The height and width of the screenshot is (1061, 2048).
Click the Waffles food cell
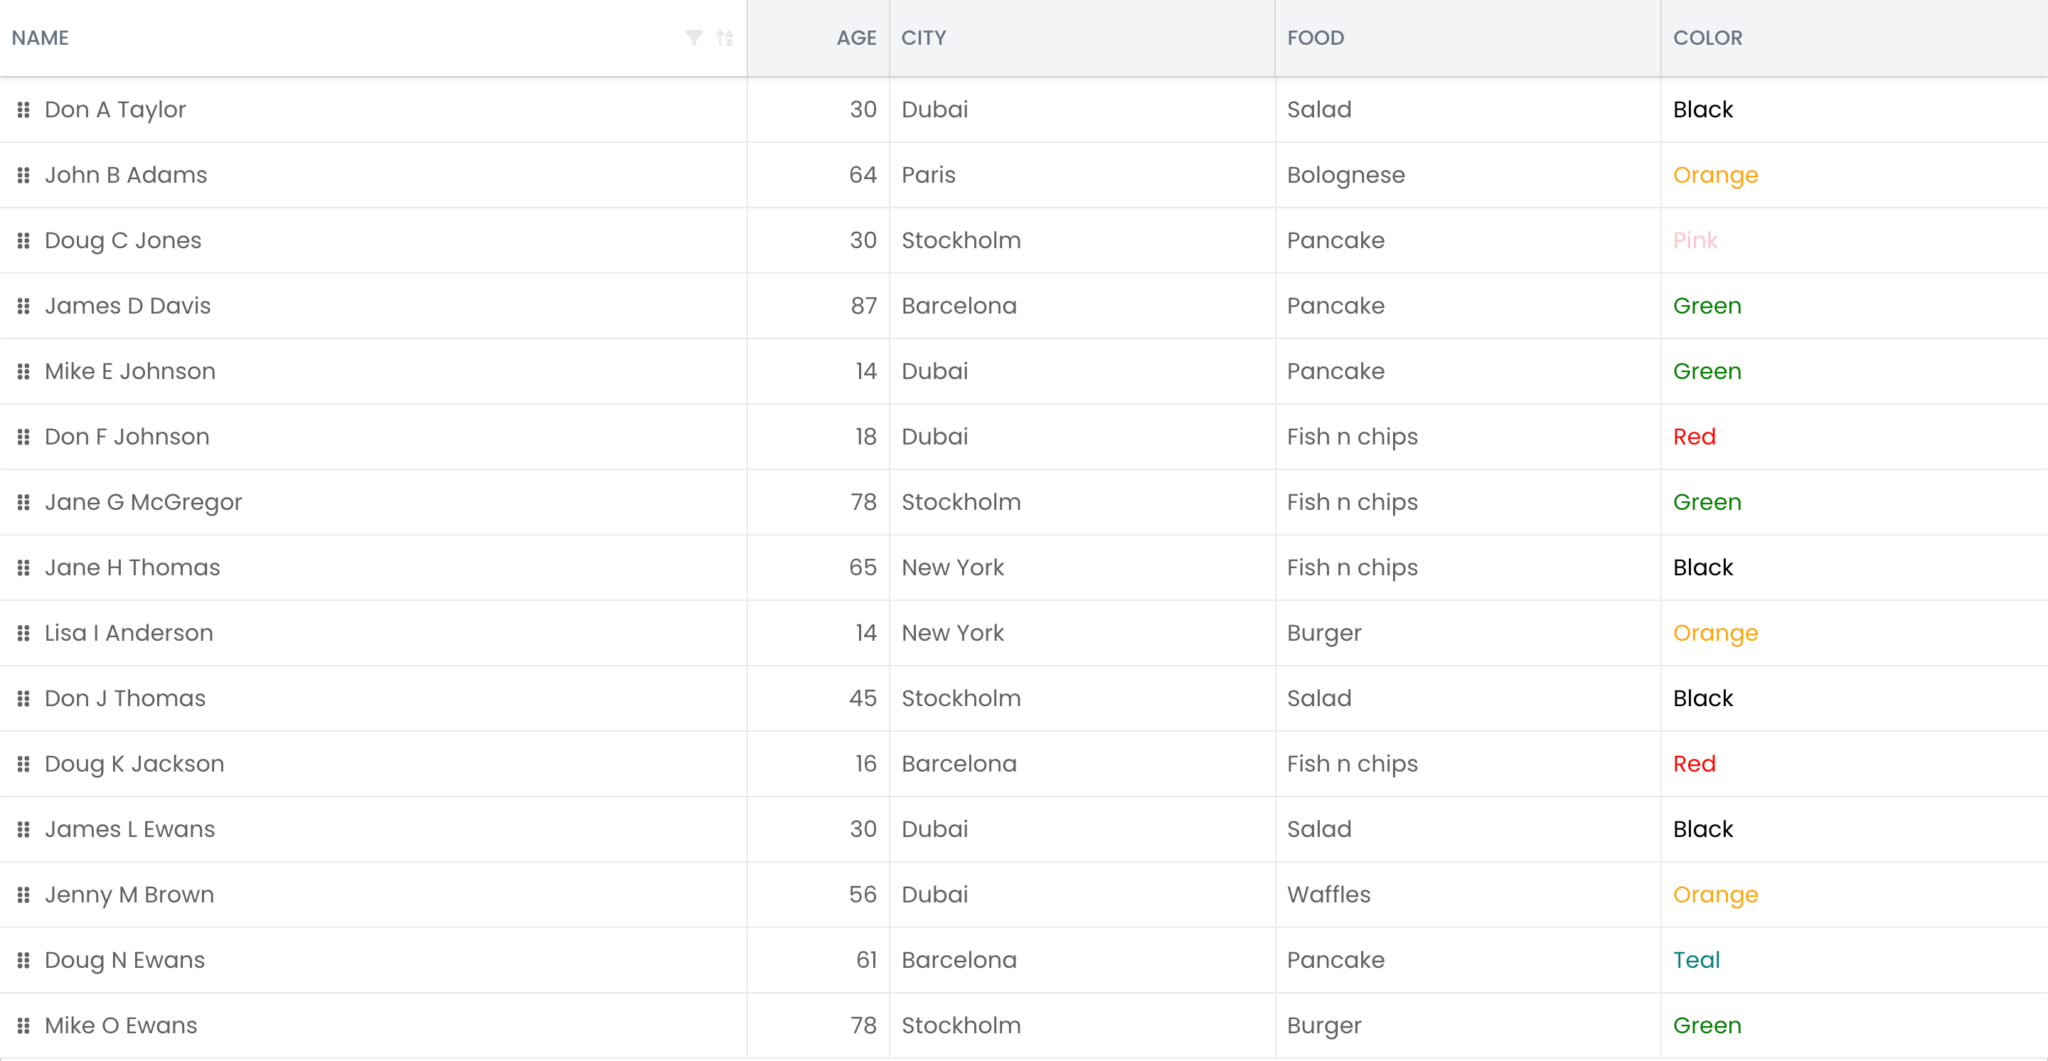(1328, 895)
